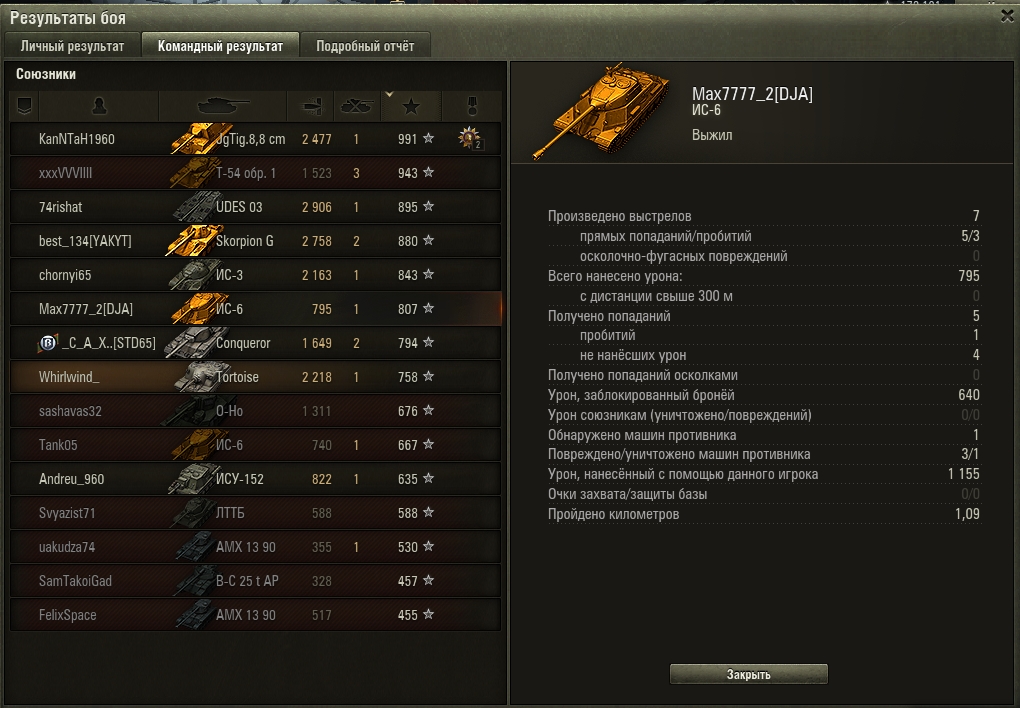Image resolution: width=1020 pixels, height=708 pixels.
Task: Select the Командный результат tab
Action: [220, 46]
